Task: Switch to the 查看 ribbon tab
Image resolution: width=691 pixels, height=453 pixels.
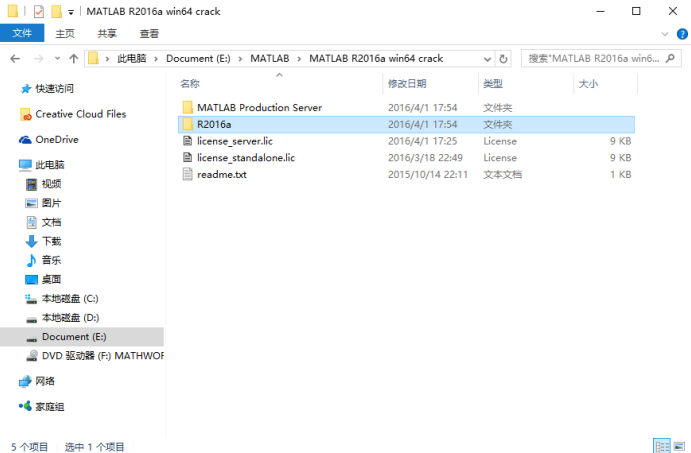Action: point(149,33)
